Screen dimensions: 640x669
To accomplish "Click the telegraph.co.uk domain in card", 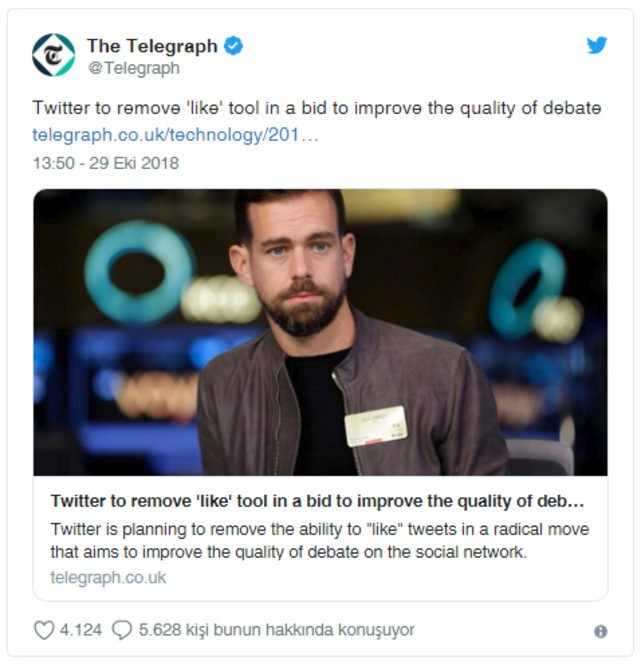I will [x=108, y=577].
